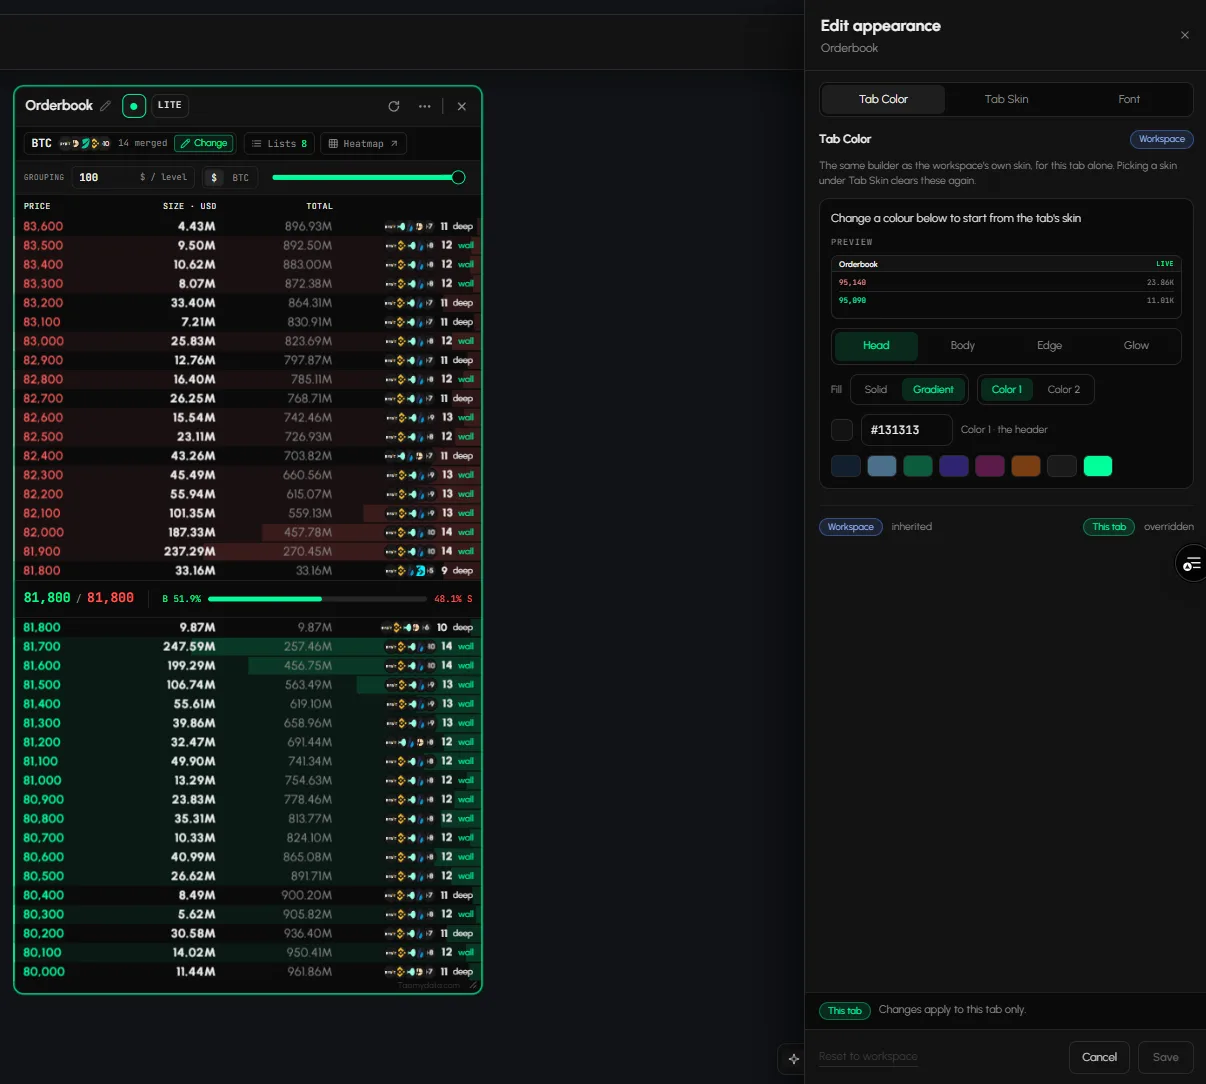1206x1084 pixels.
Task: Click the pencil icon beside Orderbook title
Action: point(105,106)
